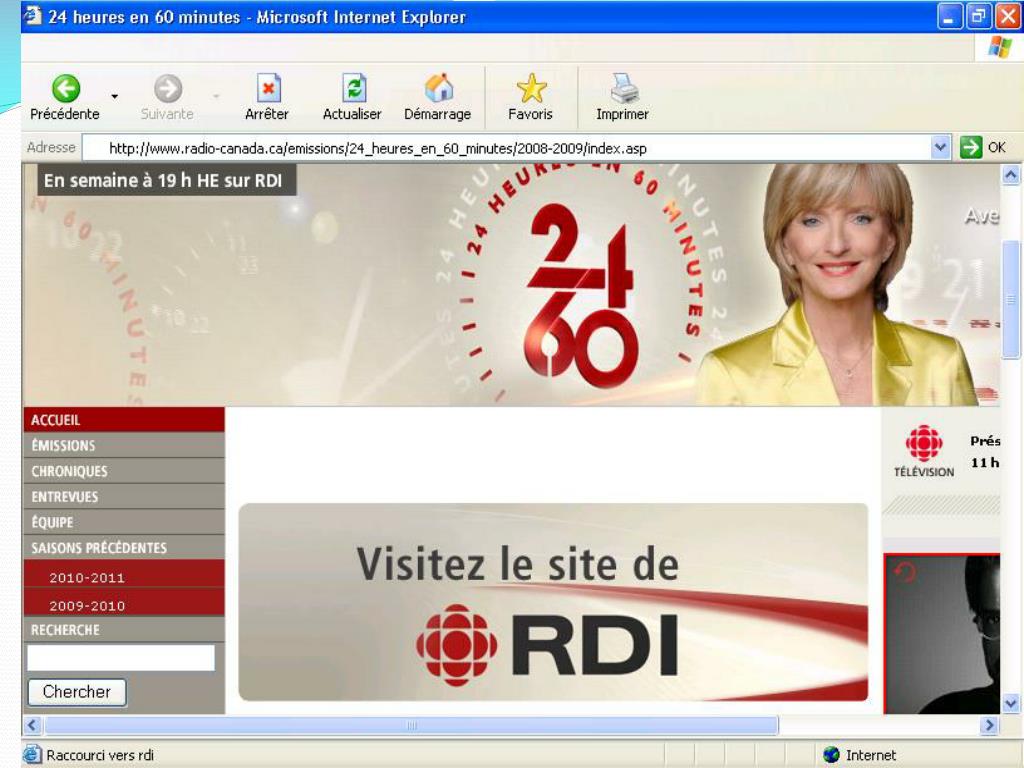1024x768 pixels.
Task: Open the ACCUEIL menu item
Action: [x=124, y=419]
